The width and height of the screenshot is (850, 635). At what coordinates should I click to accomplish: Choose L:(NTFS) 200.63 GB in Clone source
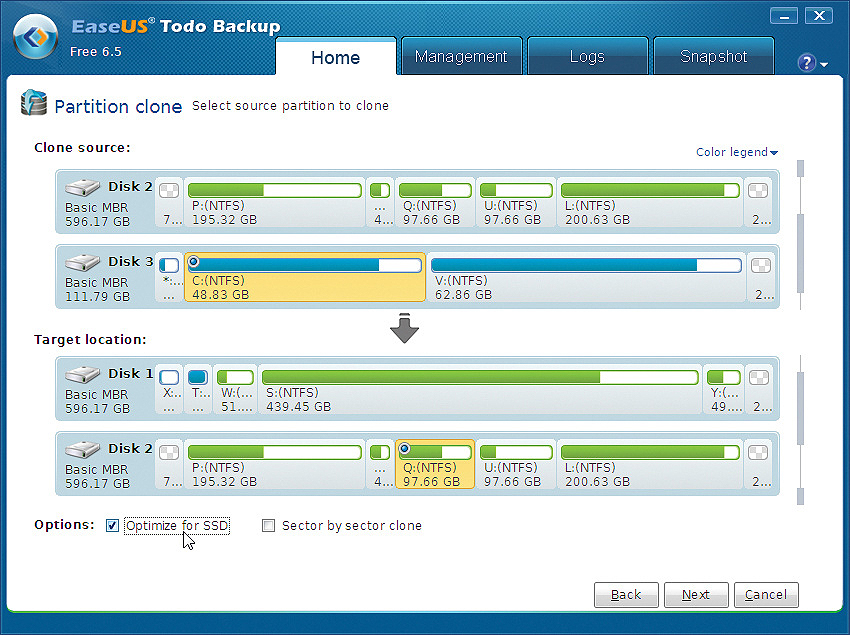coord(650,202)
